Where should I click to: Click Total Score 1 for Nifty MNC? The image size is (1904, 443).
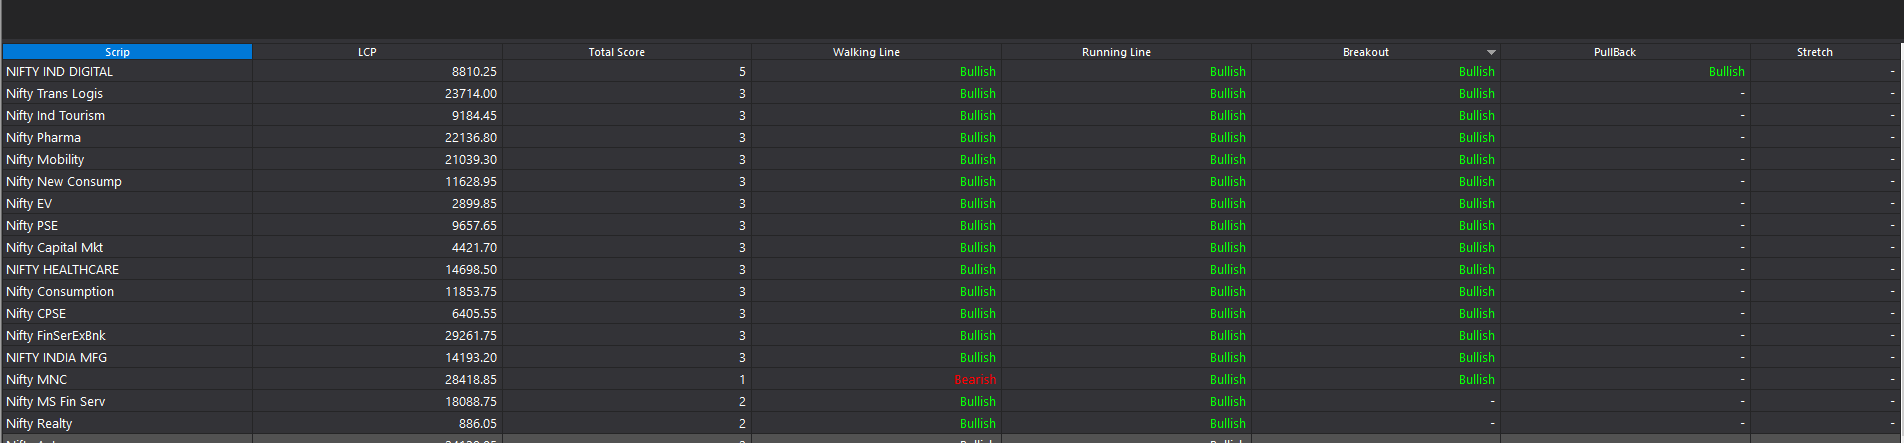coord(742,379)
